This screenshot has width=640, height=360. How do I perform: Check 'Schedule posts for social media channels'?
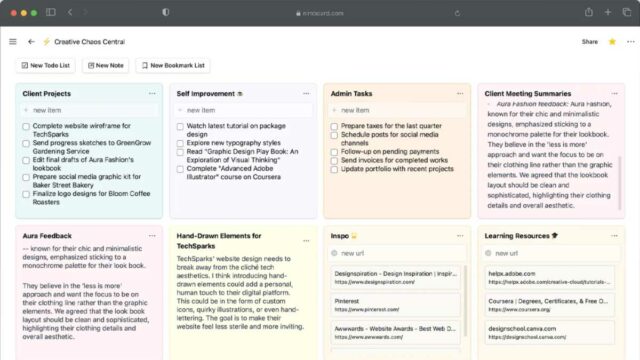[x=334, y=135]
